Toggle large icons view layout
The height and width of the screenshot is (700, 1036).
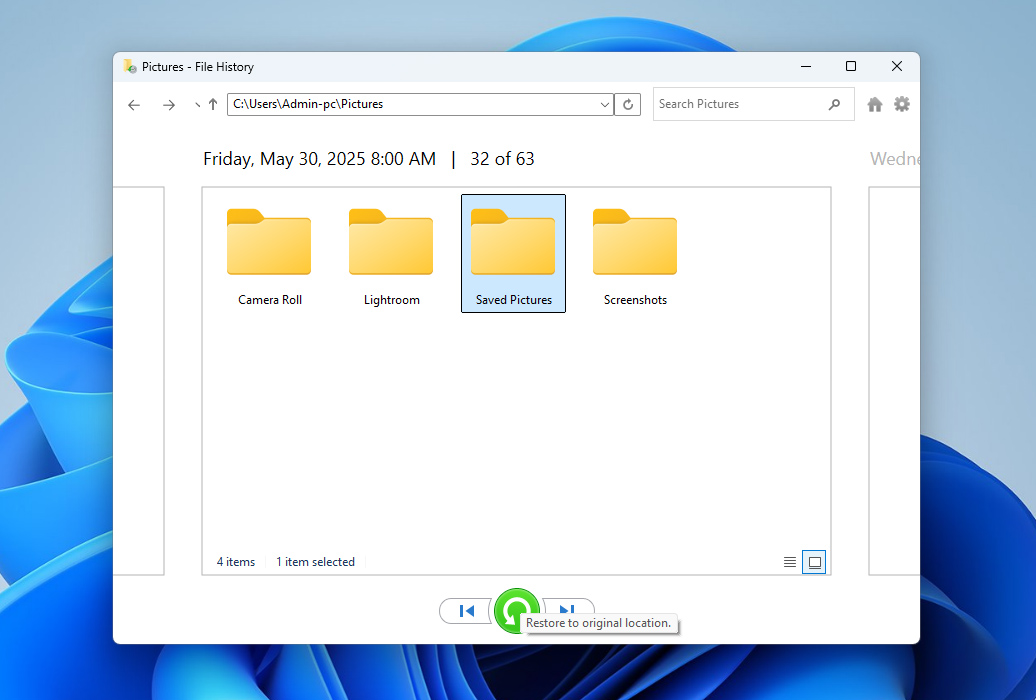pos(814,561)
